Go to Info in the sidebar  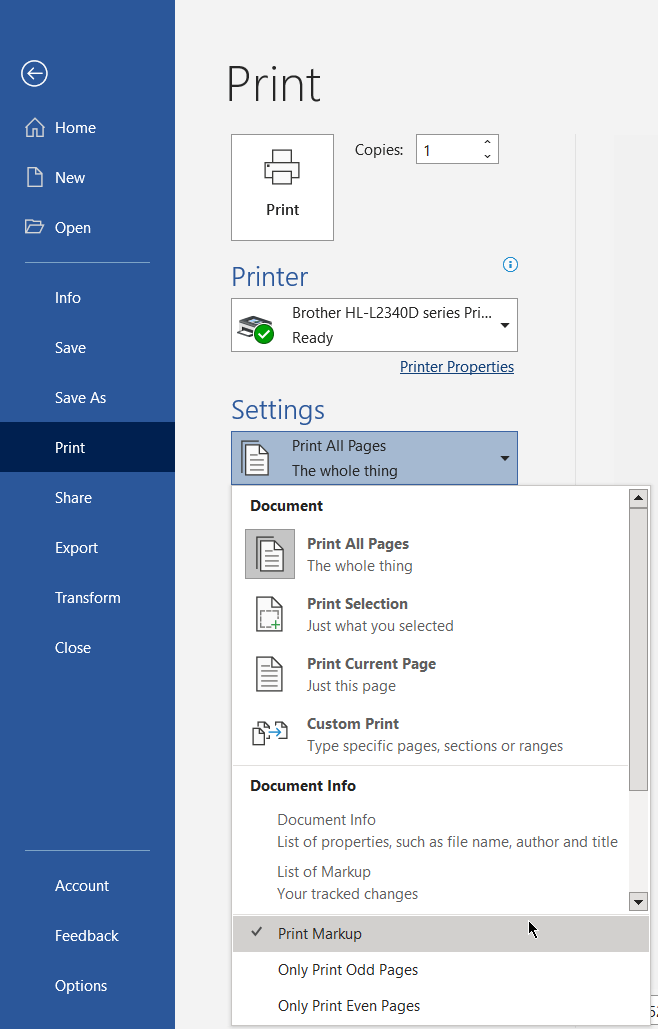click(x=87, y=297)
